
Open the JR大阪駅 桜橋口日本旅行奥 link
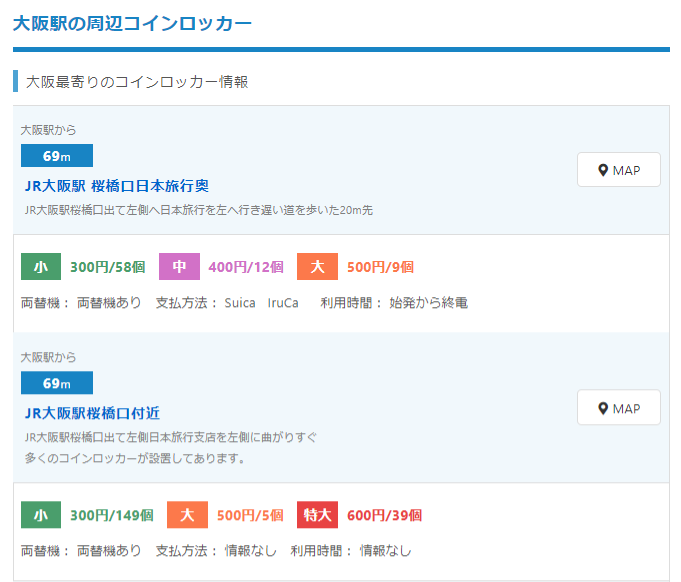tap(117, 186)
